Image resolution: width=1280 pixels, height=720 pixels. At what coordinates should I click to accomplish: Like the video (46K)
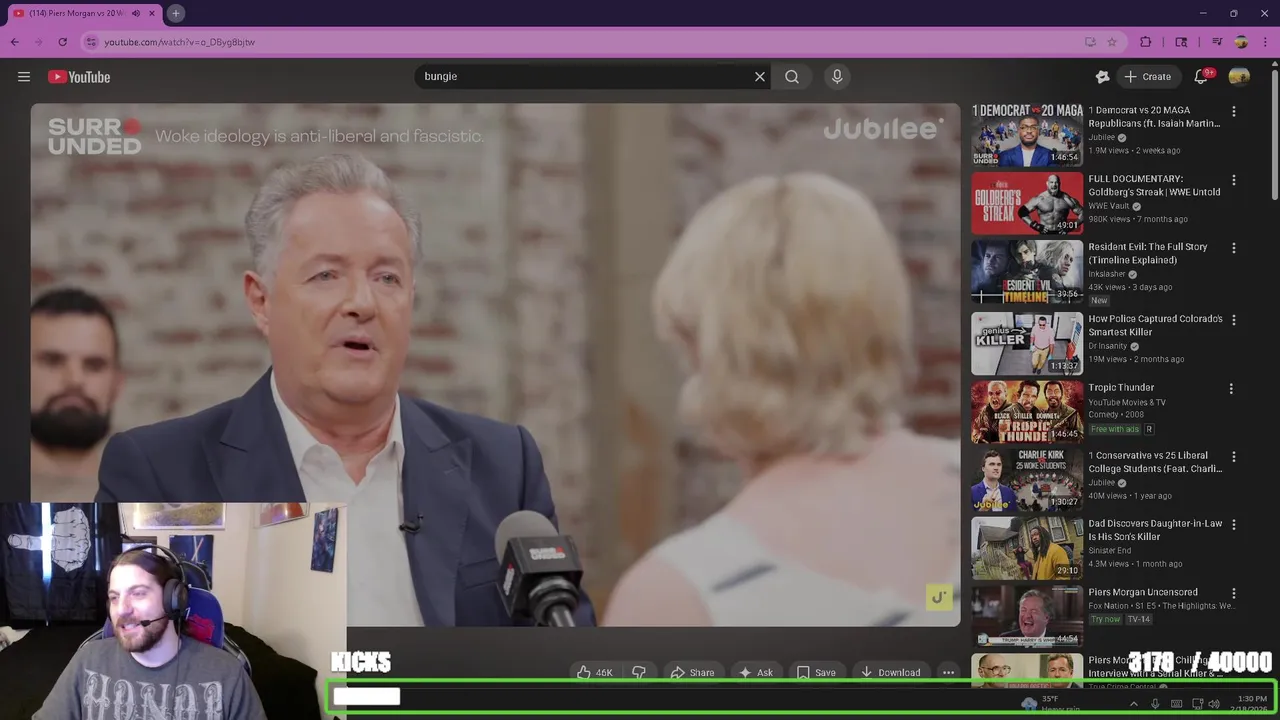coord(594,673)
